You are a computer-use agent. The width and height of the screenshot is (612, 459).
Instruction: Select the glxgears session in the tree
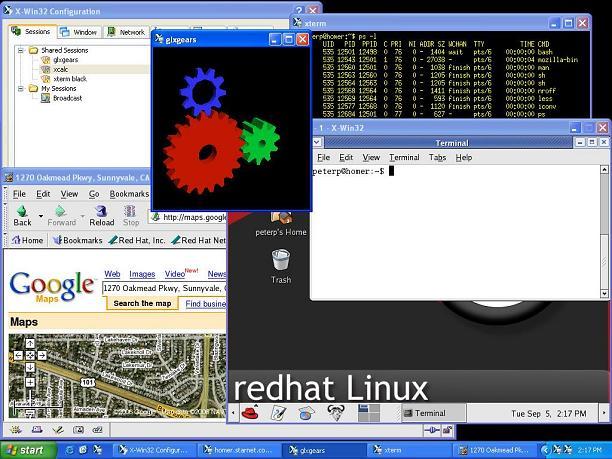[x=60, y=60]
